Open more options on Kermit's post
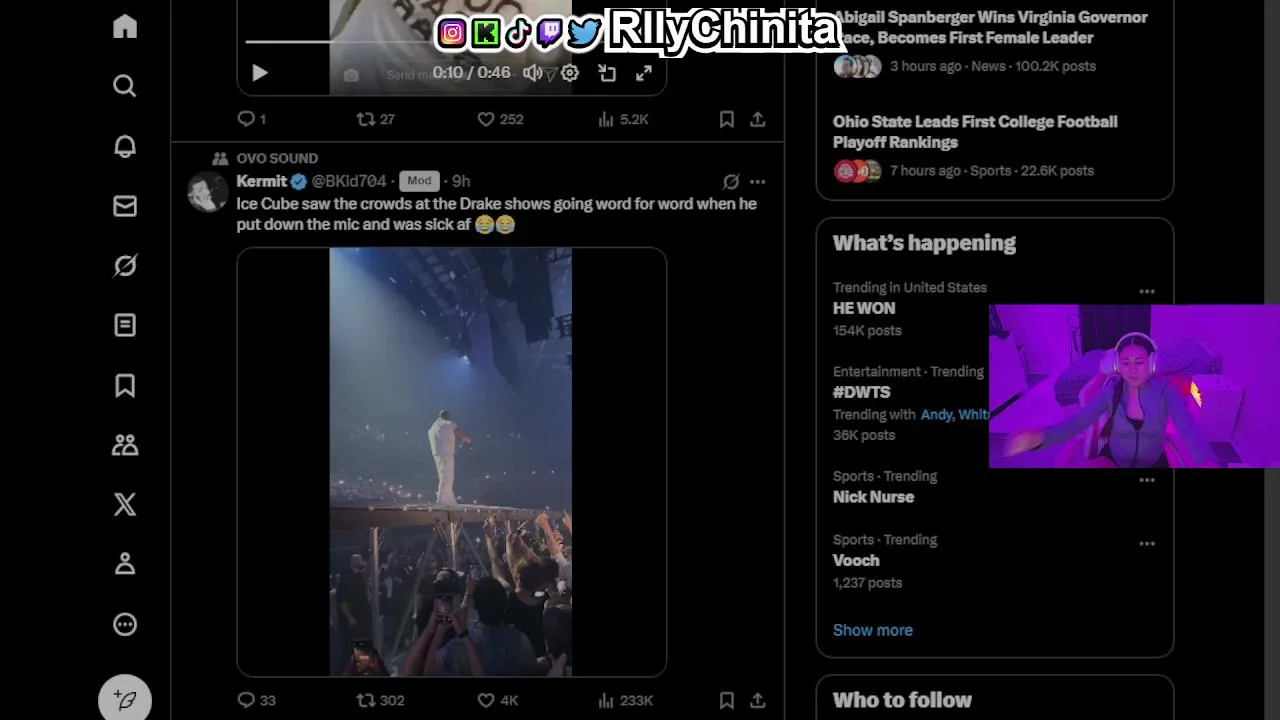1280x720 pixels. pos(757,182)
